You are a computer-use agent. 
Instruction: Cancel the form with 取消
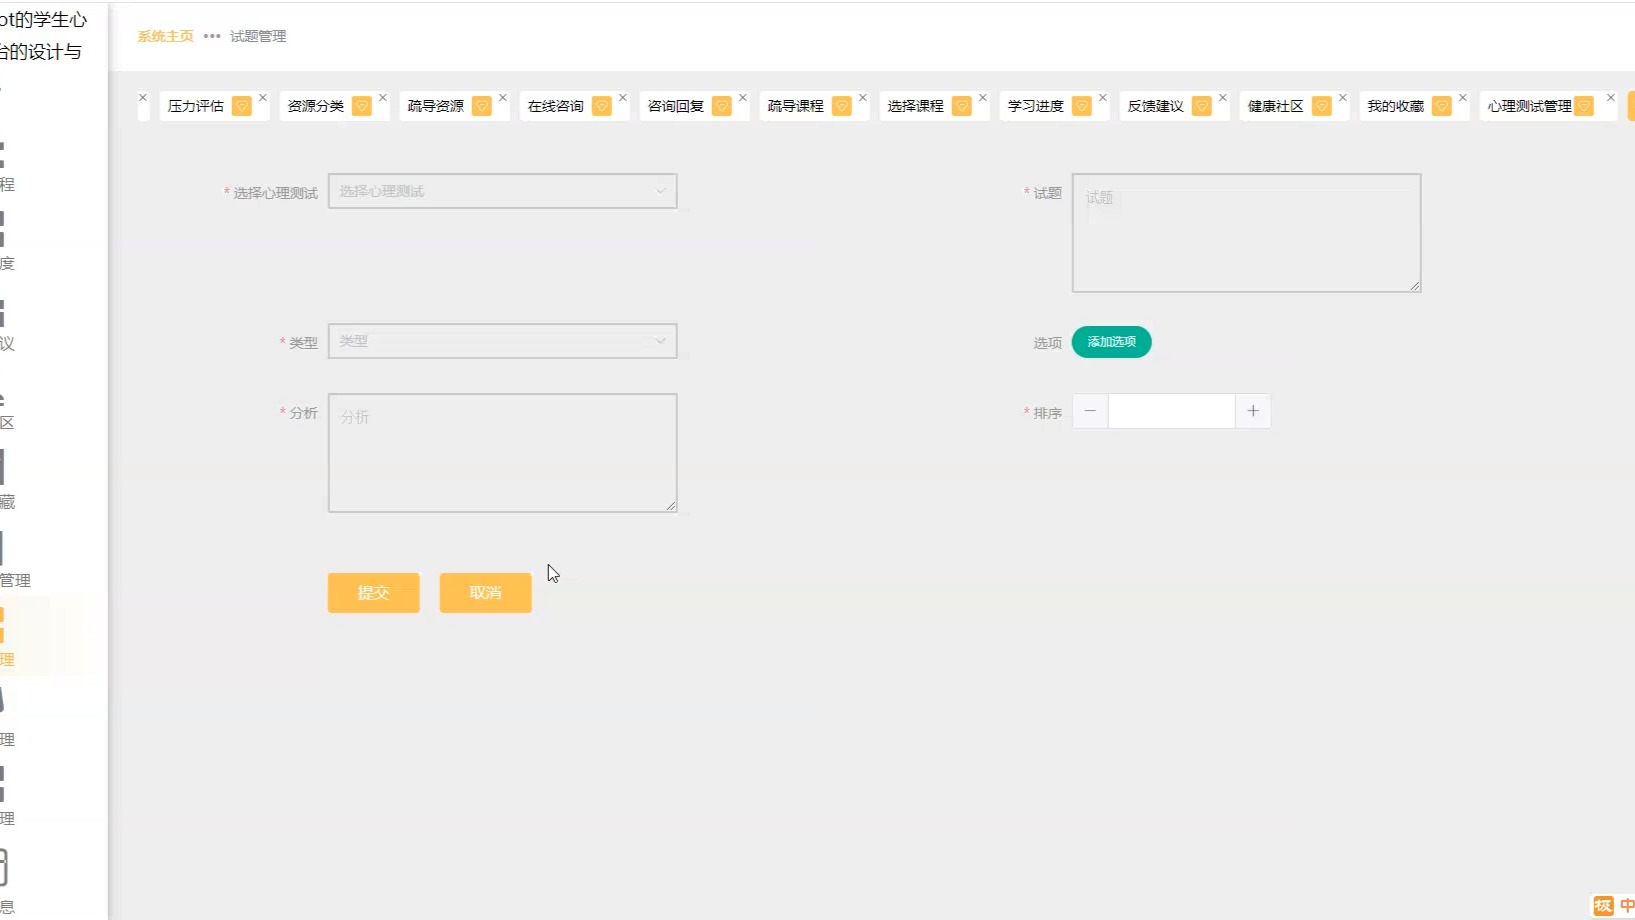pyautogui.click(x=486, y=593)
